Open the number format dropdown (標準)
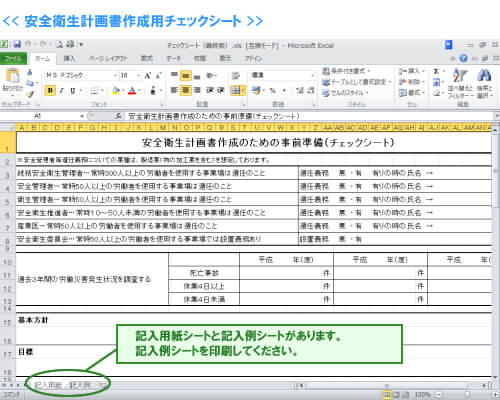This screenshot has width=500, height=400. [x=312, y=76]
